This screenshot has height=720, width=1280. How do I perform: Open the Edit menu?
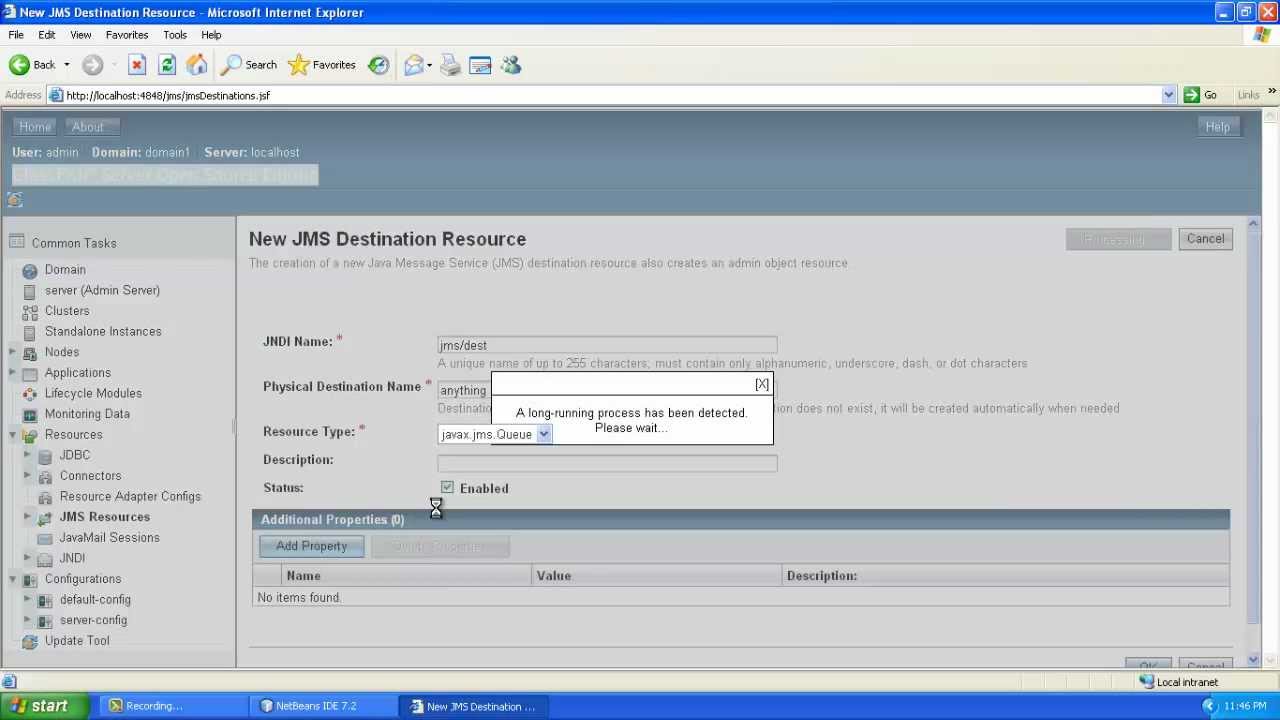pyautogui.click(x=47, y=35)
